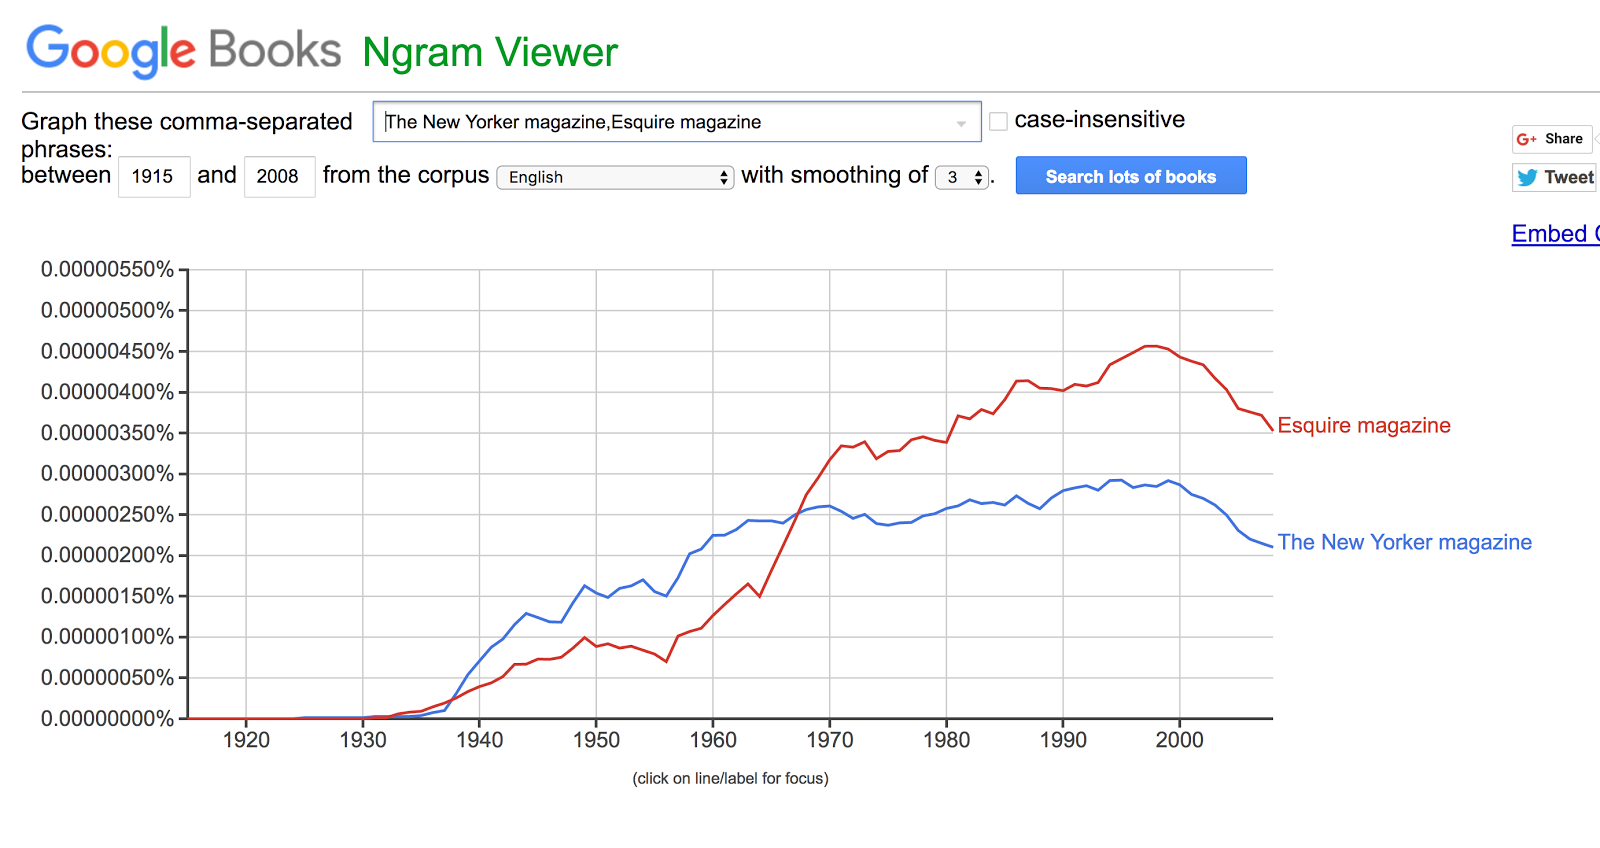Click the Search lots of books button

click(x=1131, y=176)
